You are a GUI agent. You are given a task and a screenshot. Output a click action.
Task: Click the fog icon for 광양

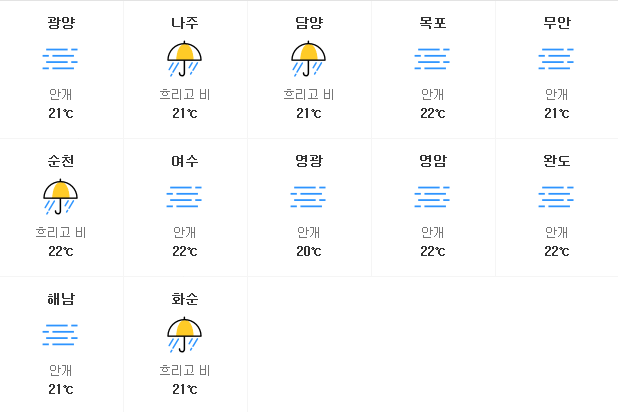click(60, 59)
